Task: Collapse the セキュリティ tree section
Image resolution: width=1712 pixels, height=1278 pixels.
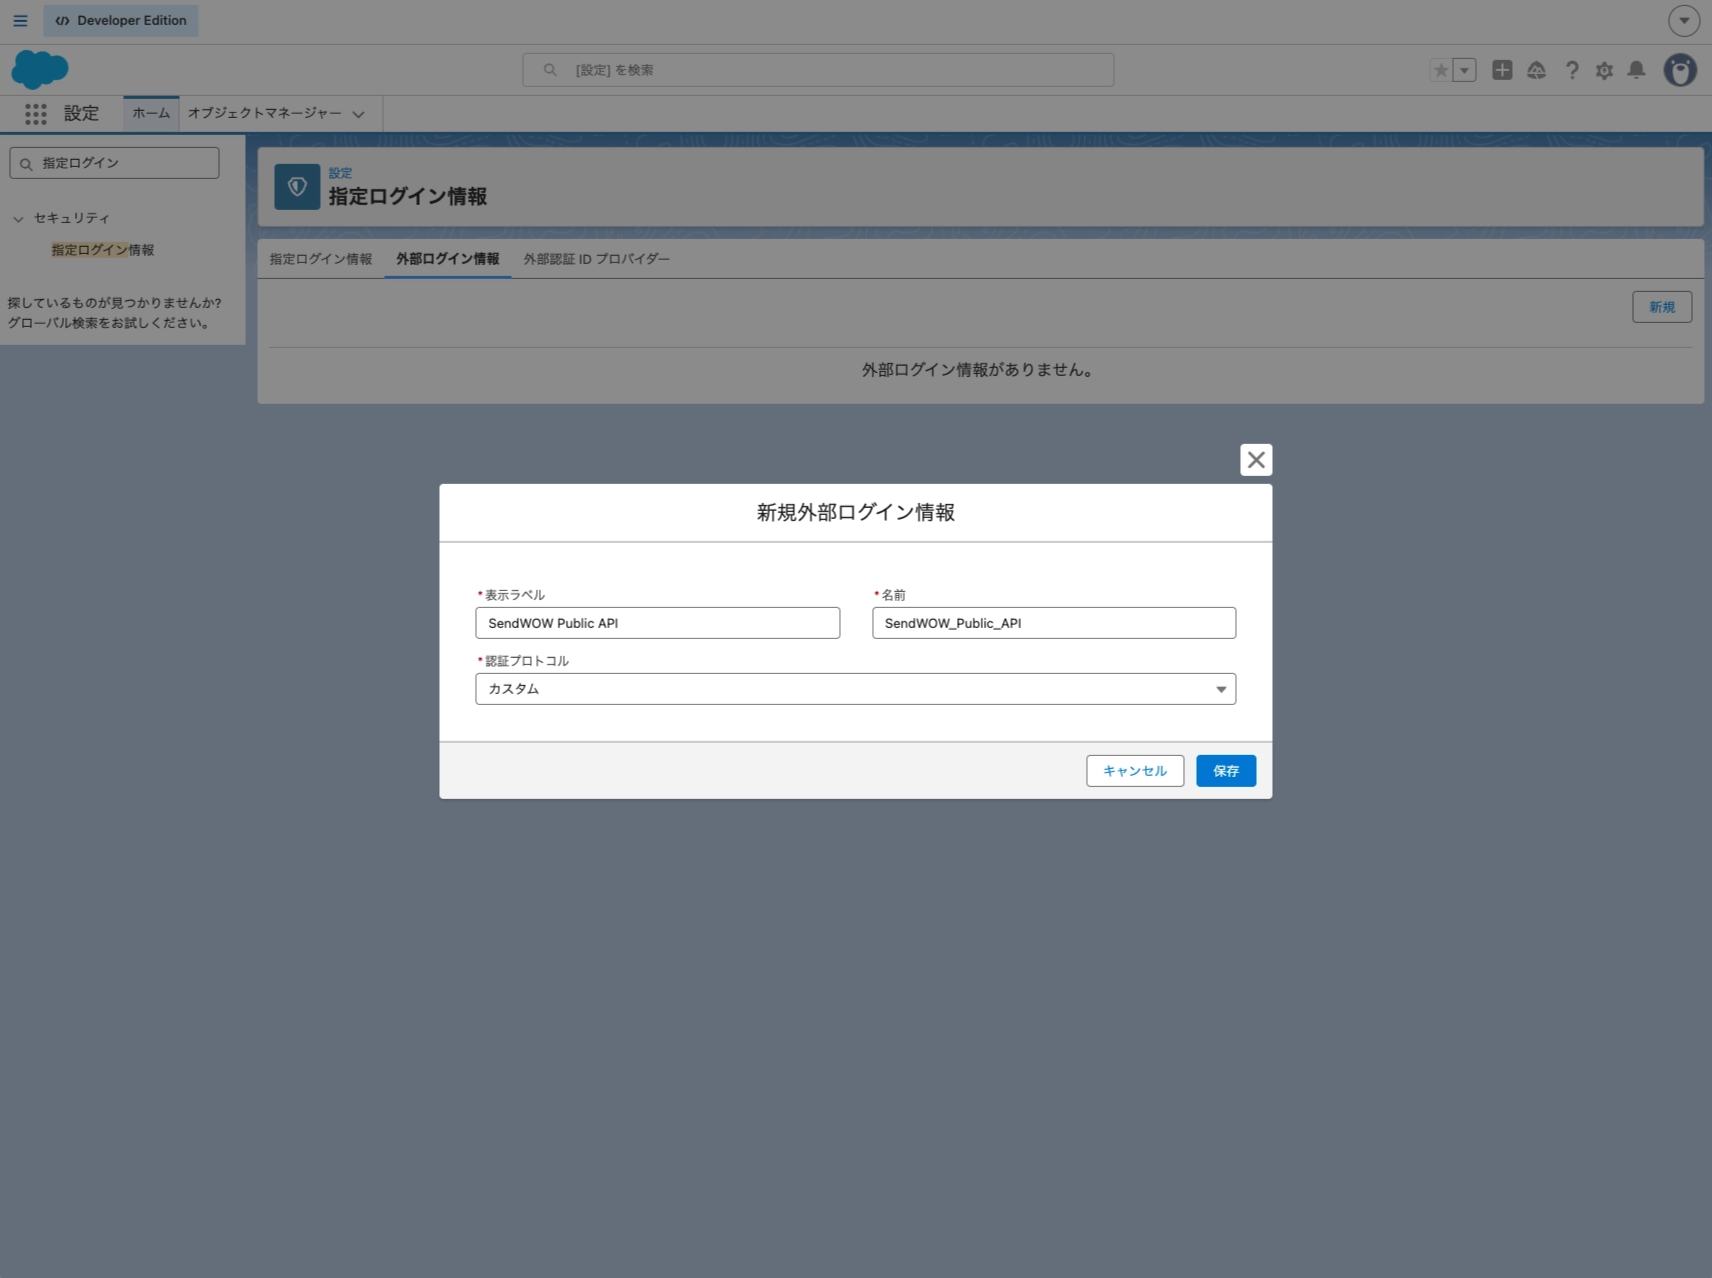Action: click(18, 218)
